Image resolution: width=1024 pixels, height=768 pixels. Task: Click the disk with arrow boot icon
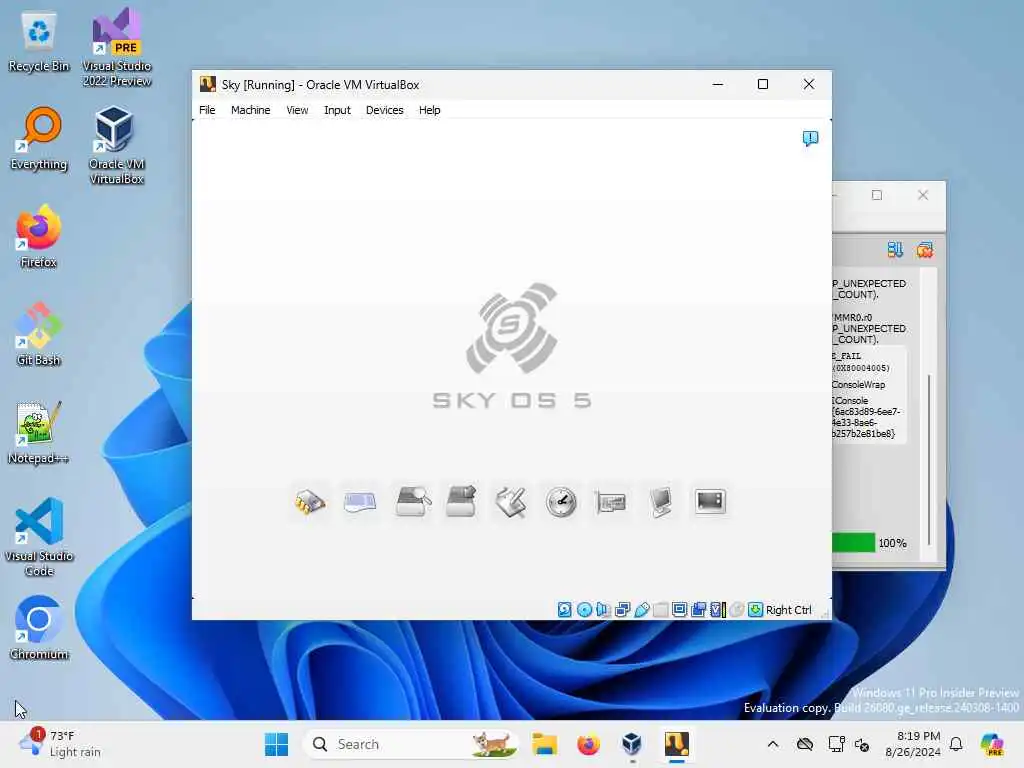coord(461,502)
